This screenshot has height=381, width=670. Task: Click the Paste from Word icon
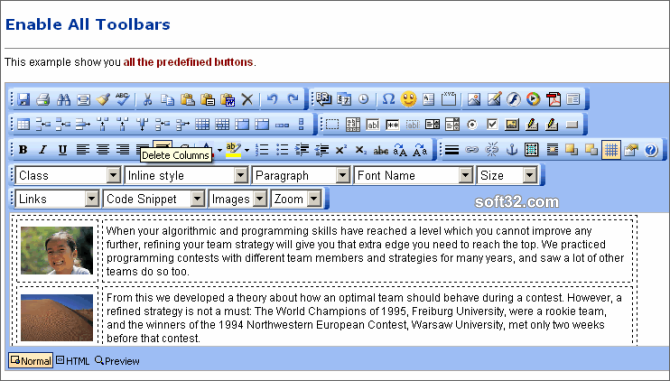click(228, 100)
